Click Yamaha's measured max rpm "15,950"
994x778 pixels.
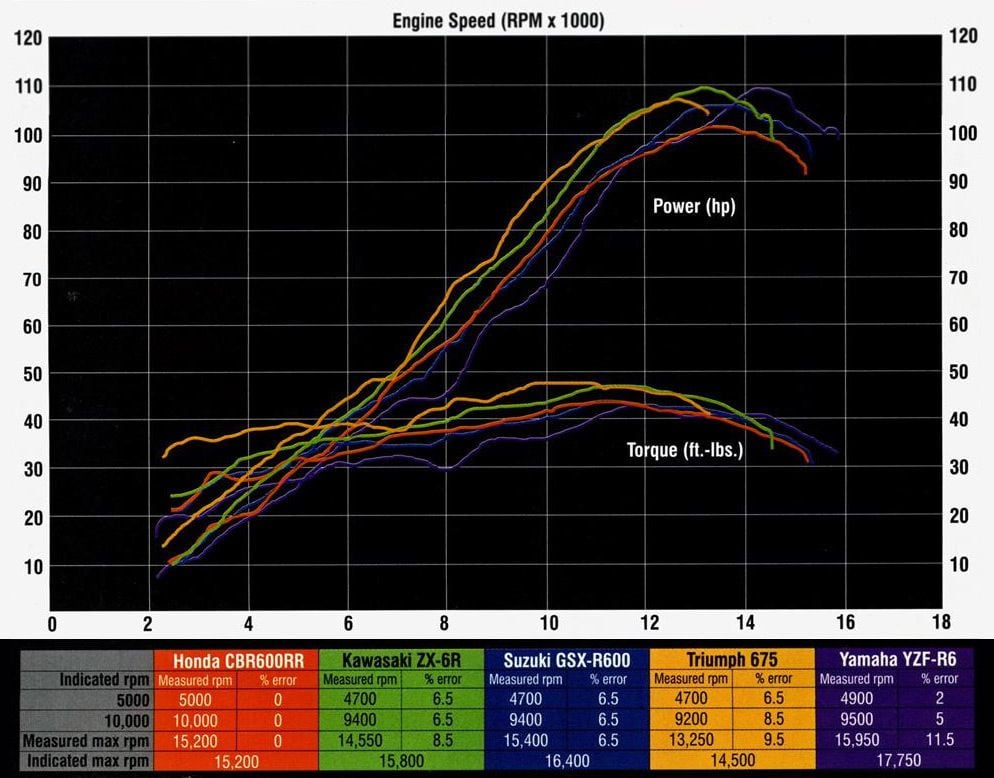point(856,739)
